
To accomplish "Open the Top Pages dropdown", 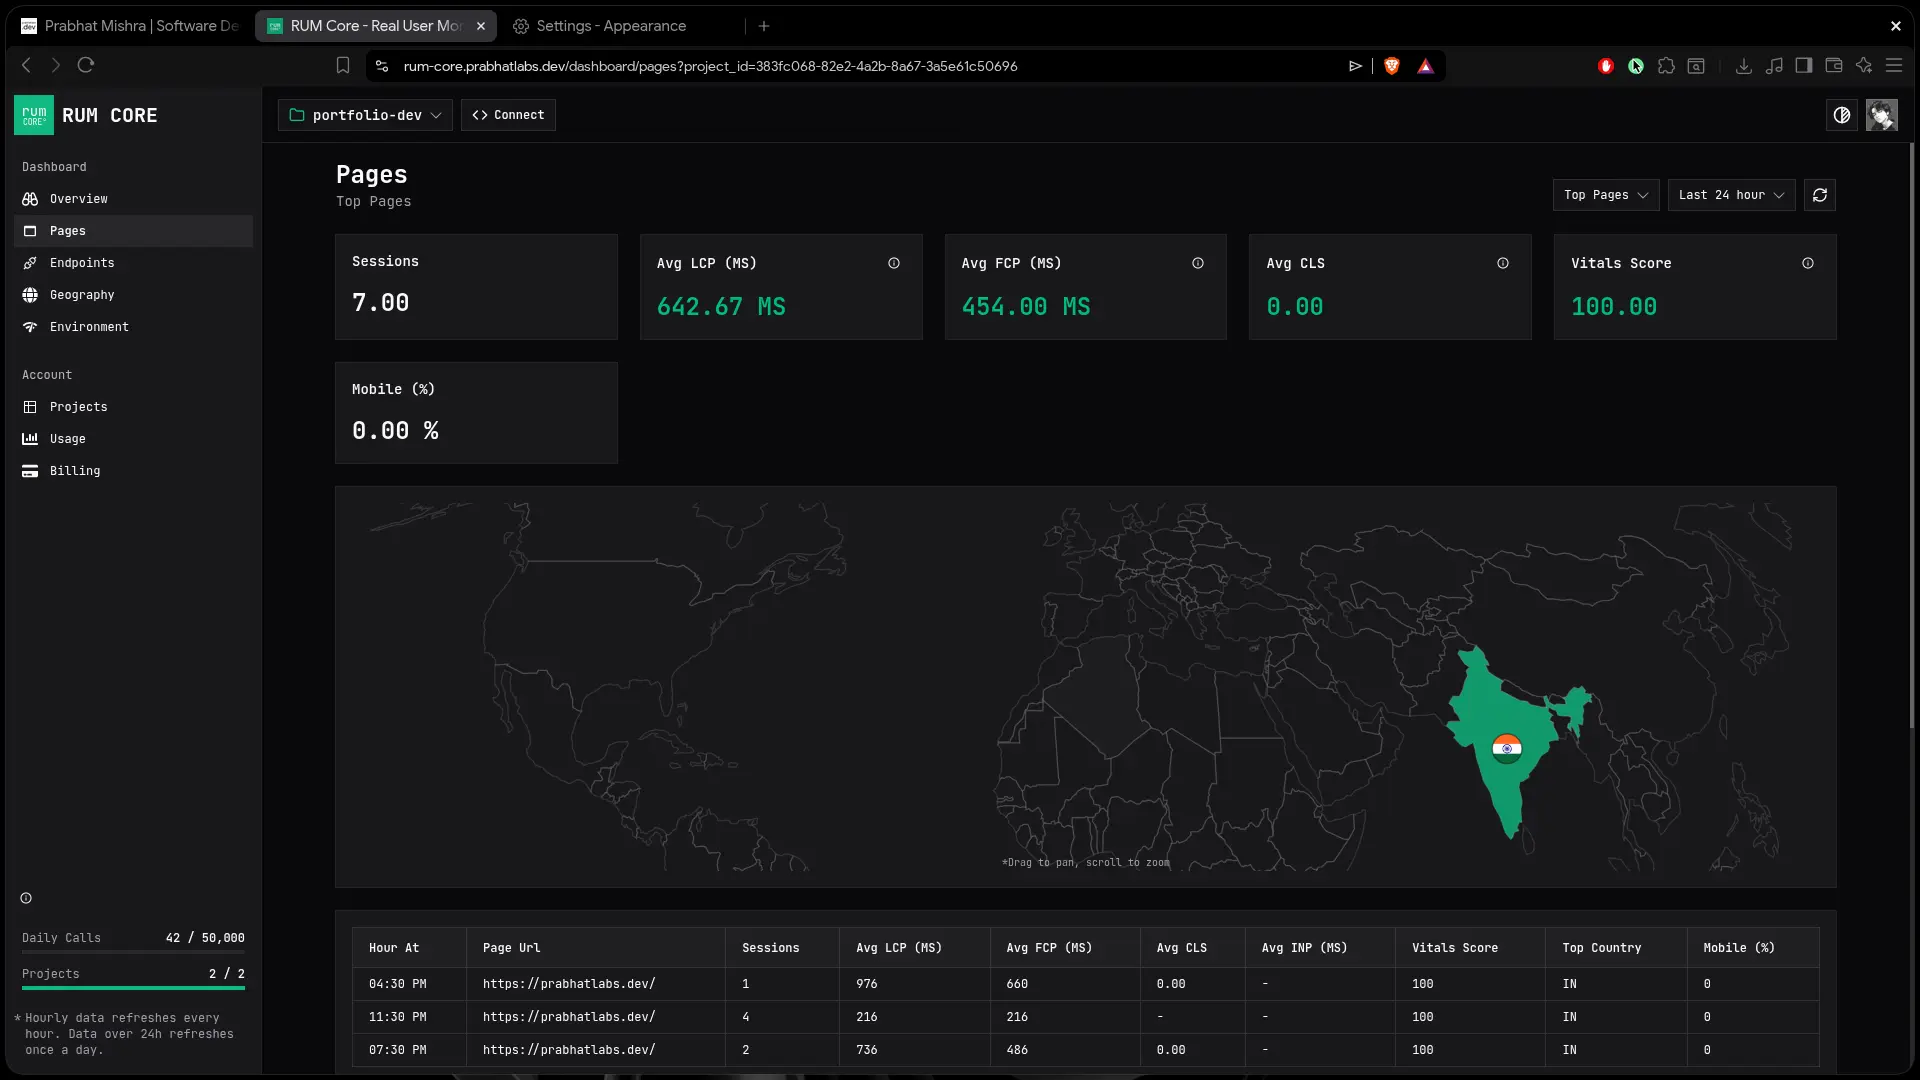I will tap(1605, 195).
